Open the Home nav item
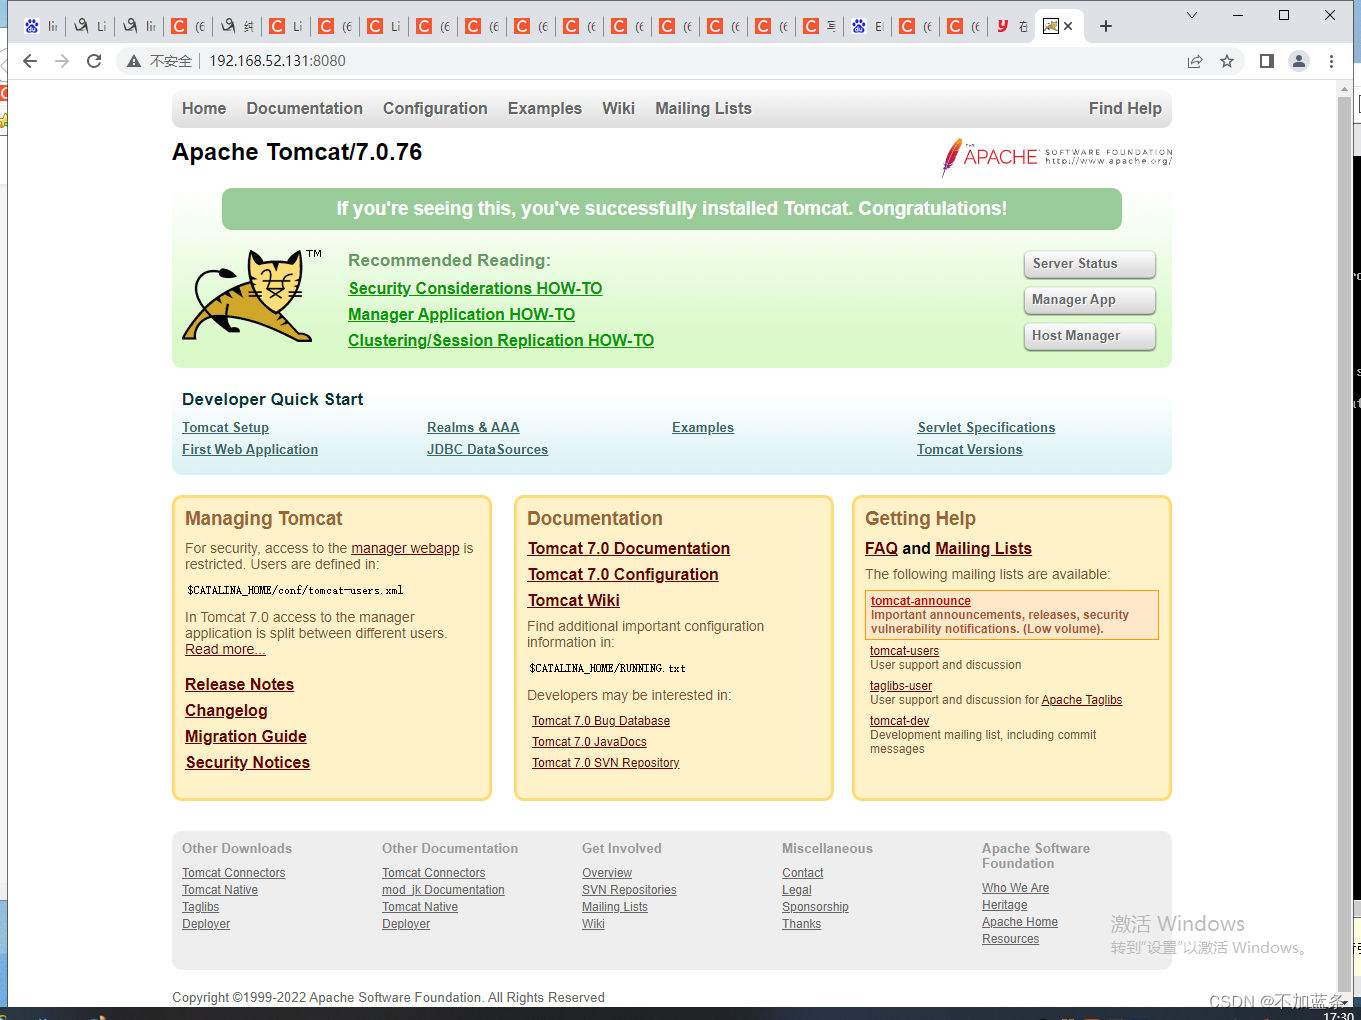 tap(204, 108)
